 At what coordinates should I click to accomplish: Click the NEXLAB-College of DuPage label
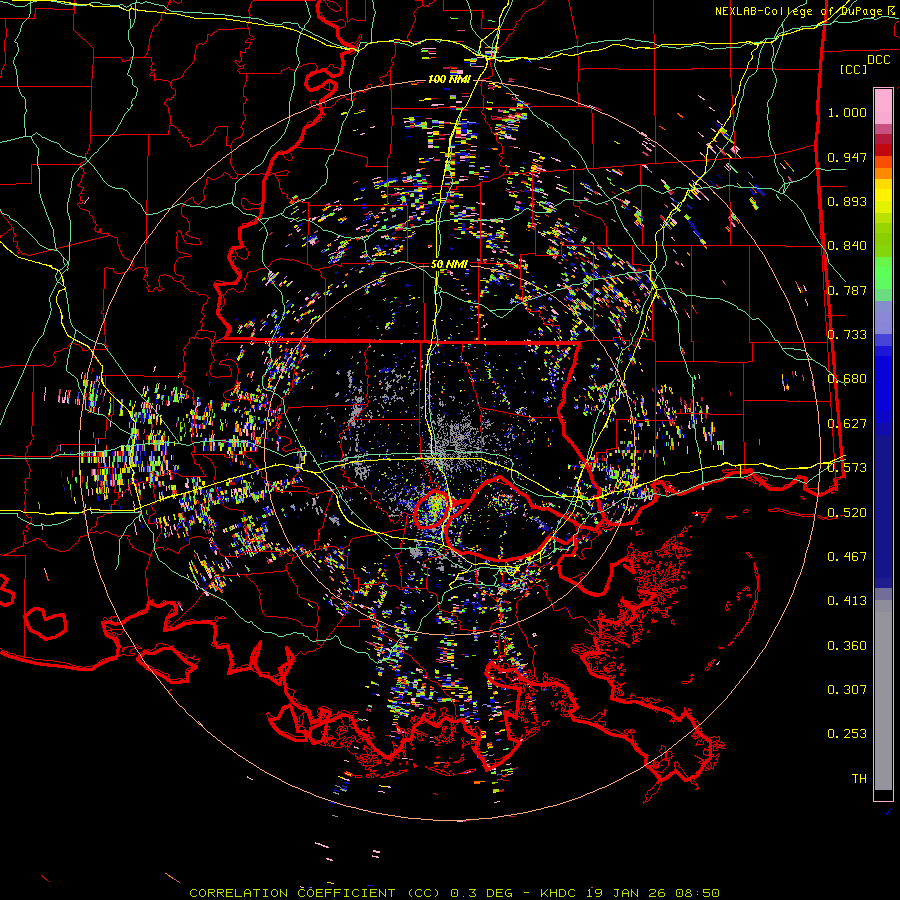[798, 11]
